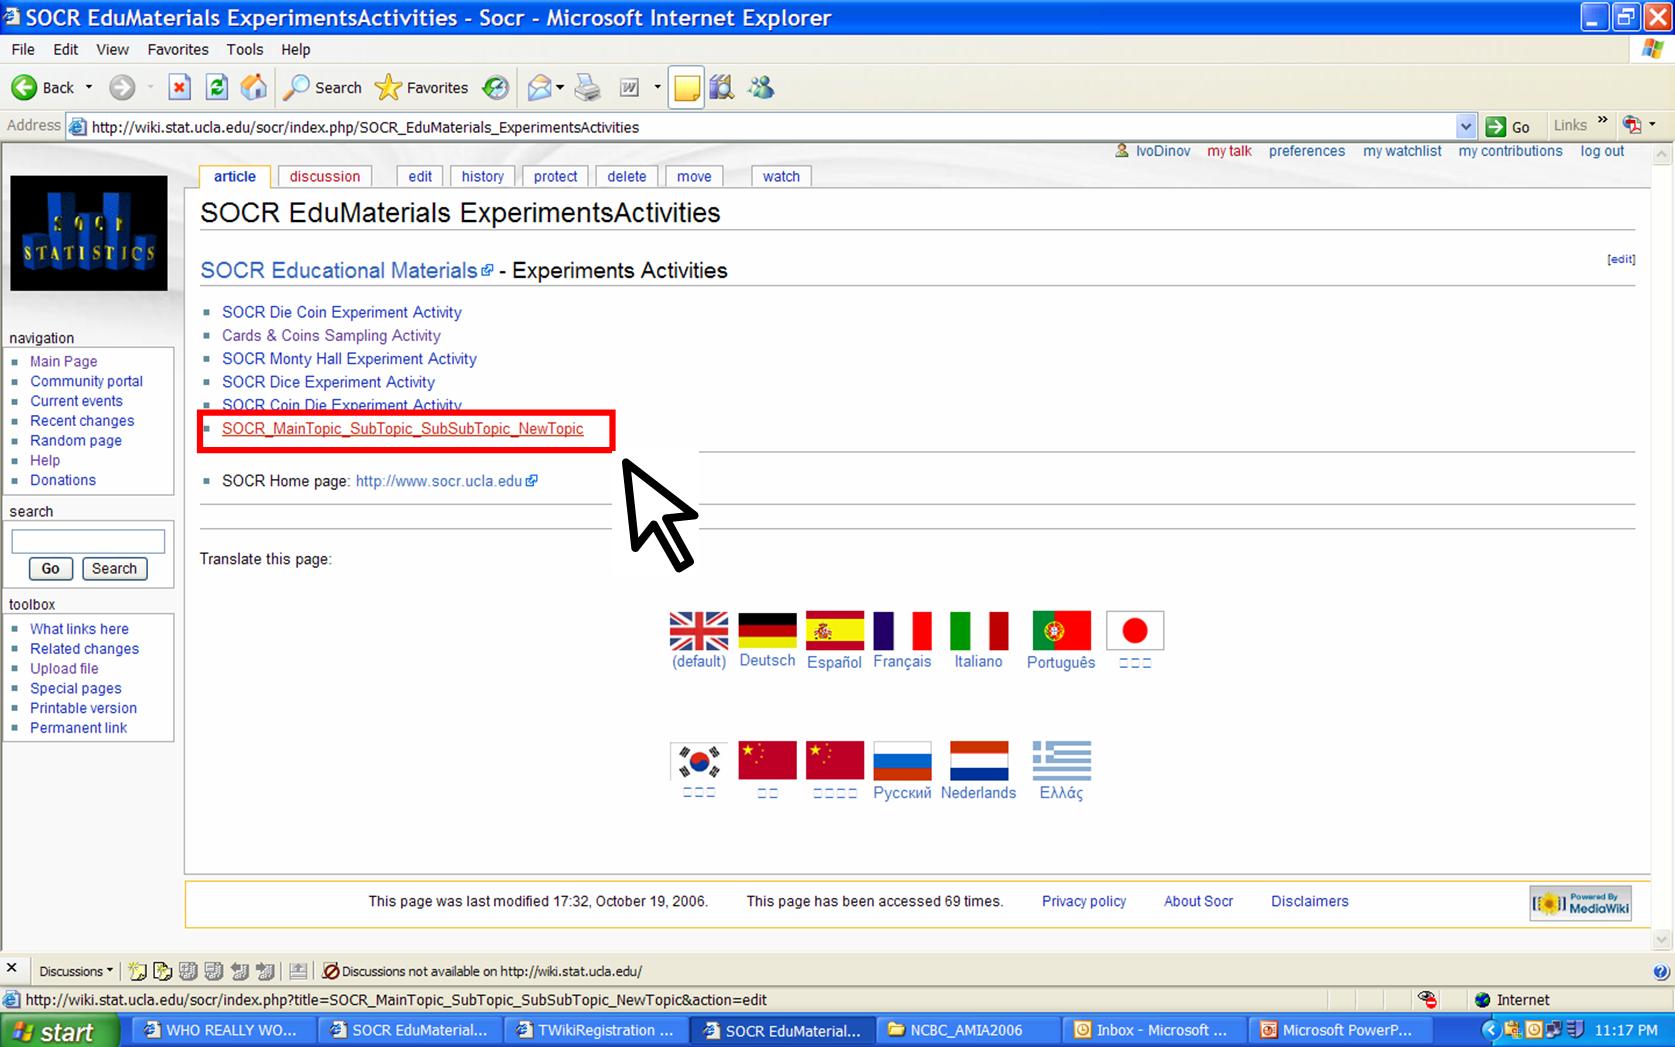Expand the Mail toolbar dropdown arrow
The image size is (1675, 1047).
560,88
